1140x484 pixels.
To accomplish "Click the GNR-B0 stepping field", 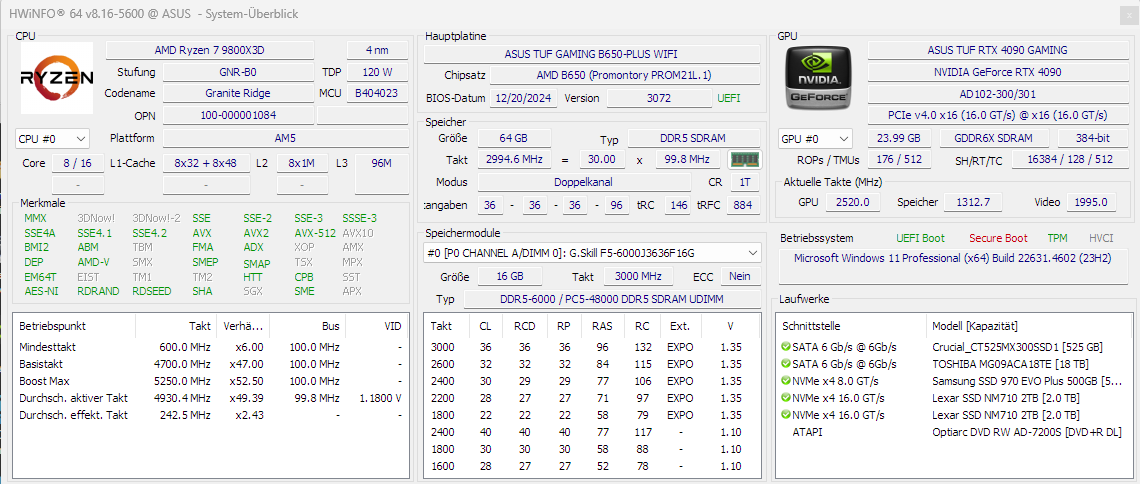I will point(238,72).
